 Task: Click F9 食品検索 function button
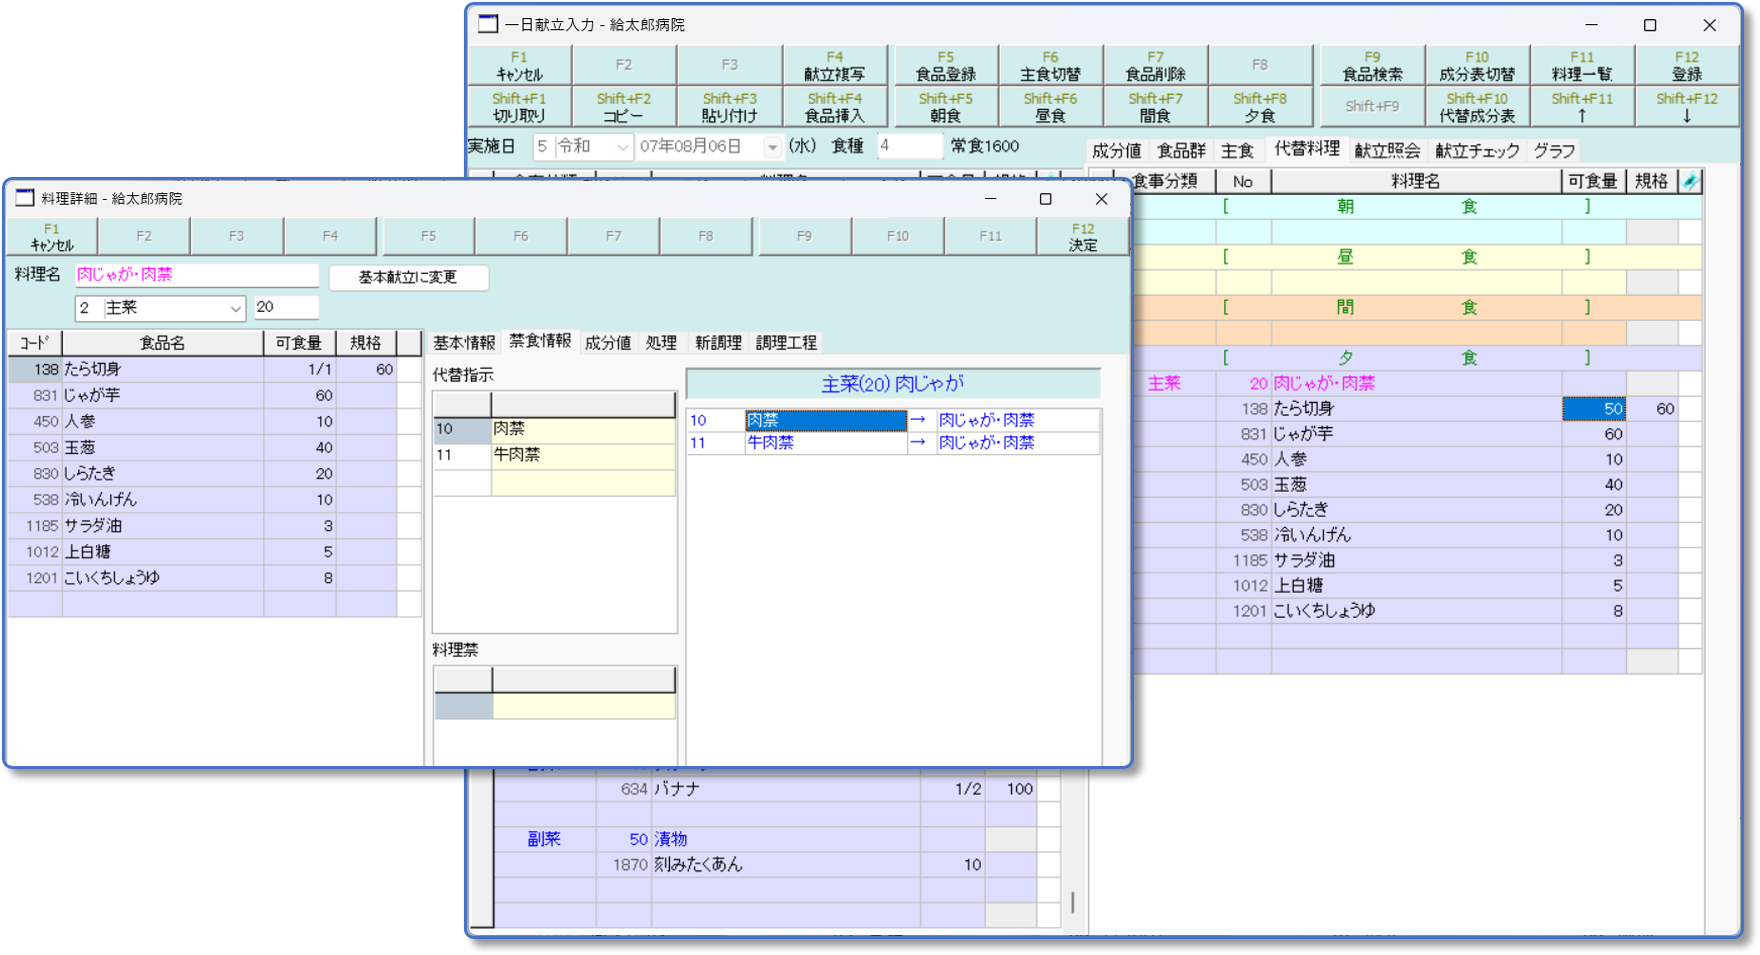click(1372, 66)
